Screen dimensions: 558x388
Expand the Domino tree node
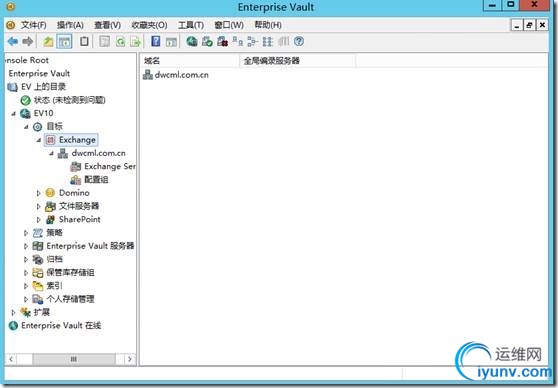coord(39,193)
